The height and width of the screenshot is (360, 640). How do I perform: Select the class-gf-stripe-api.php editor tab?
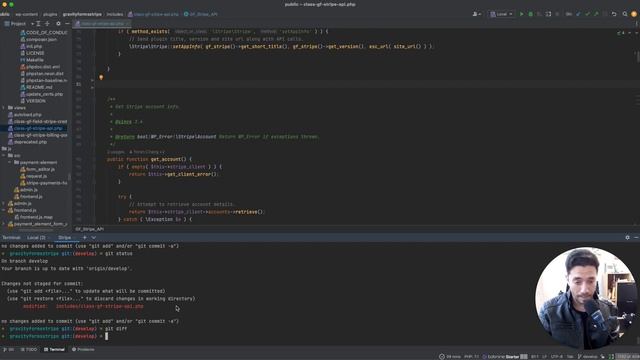(102, 24)
